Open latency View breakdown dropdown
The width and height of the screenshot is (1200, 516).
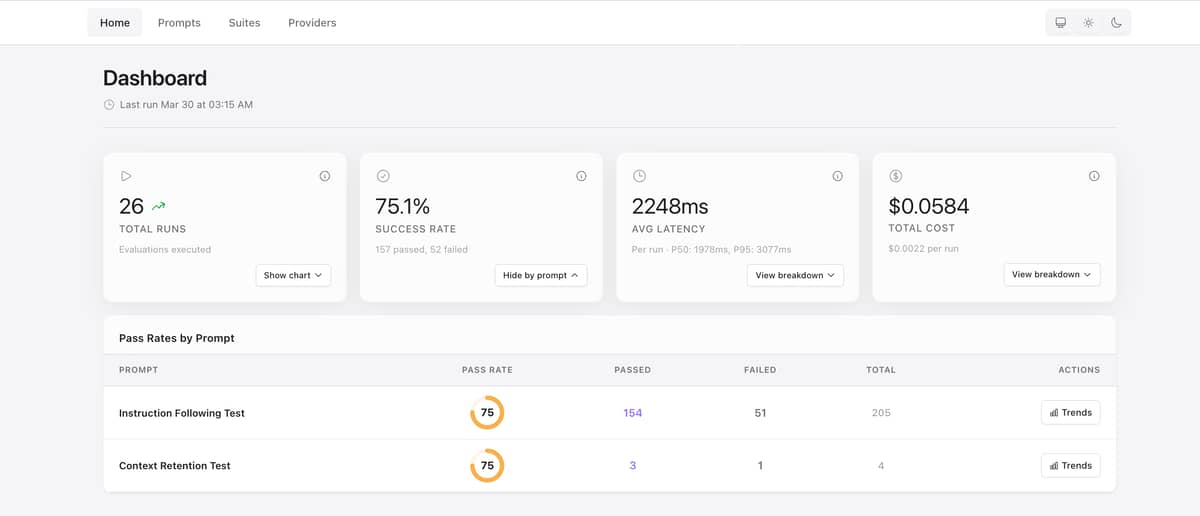[795, 275]
